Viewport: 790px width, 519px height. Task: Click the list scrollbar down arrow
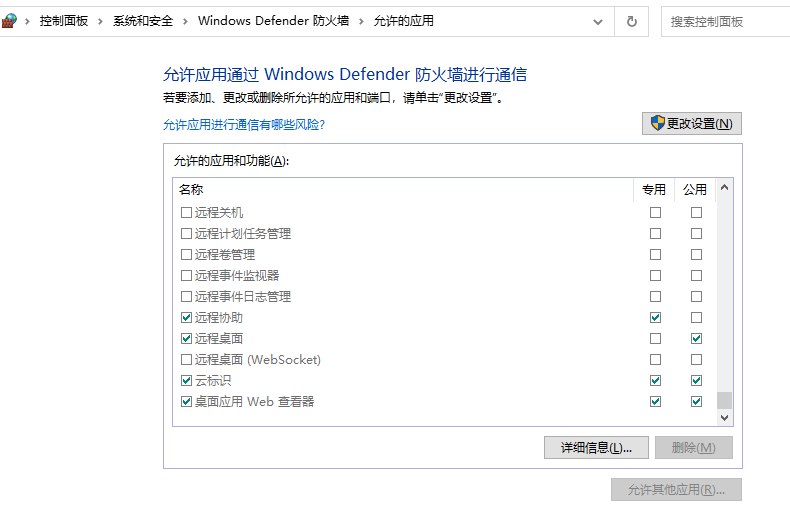pyautogui.click(x=725, y=418)
